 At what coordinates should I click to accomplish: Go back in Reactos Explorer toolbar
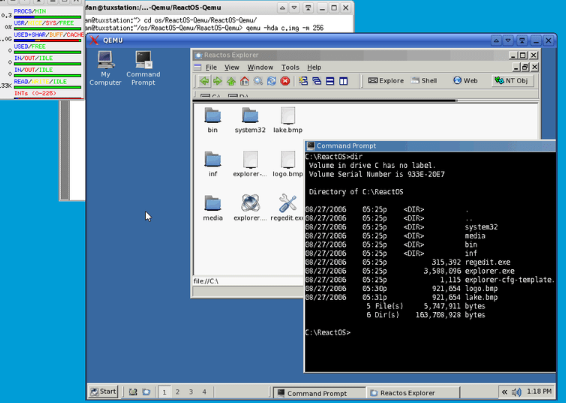204,81
